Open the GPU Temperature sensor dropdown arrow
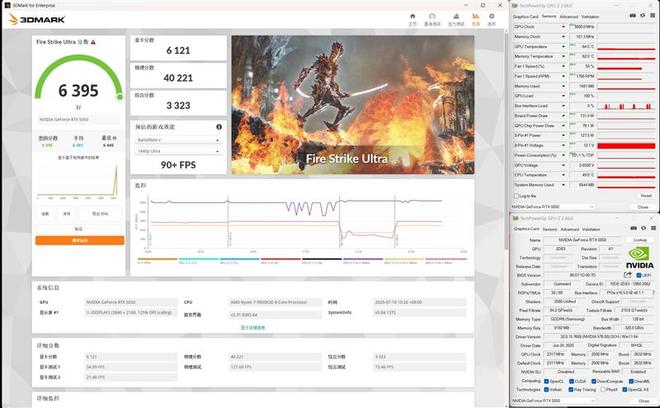The width and height of the screenshot is (660, 408). tap(563, 47)
